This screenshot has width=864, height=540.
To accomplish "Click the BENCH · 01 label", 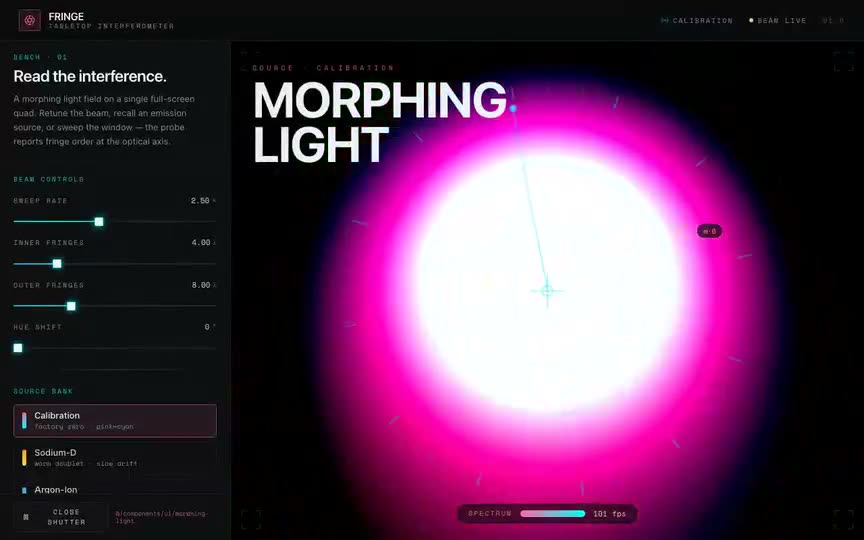I will (40, 57).
